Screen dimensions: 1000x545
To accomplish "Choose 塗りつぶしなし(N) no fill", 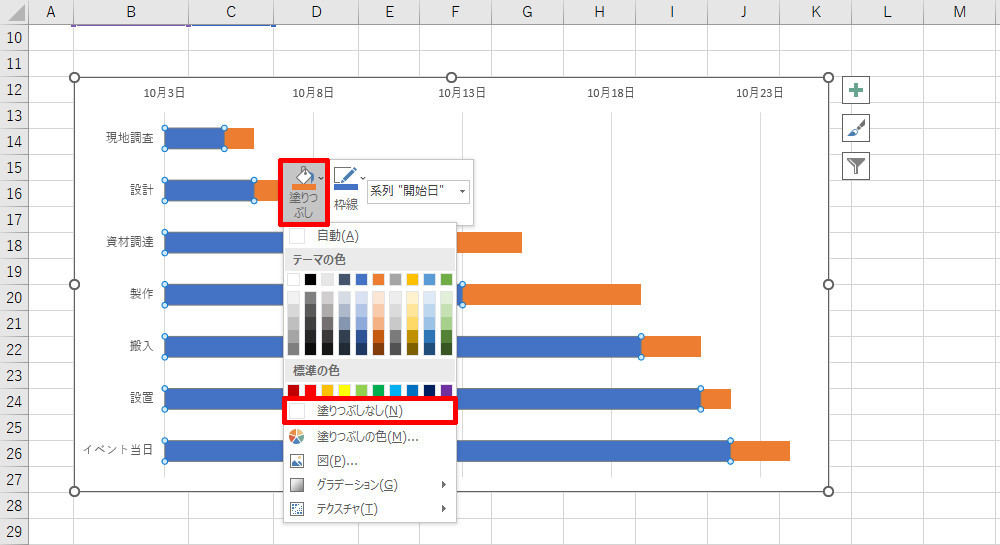I will coord(370,411).
